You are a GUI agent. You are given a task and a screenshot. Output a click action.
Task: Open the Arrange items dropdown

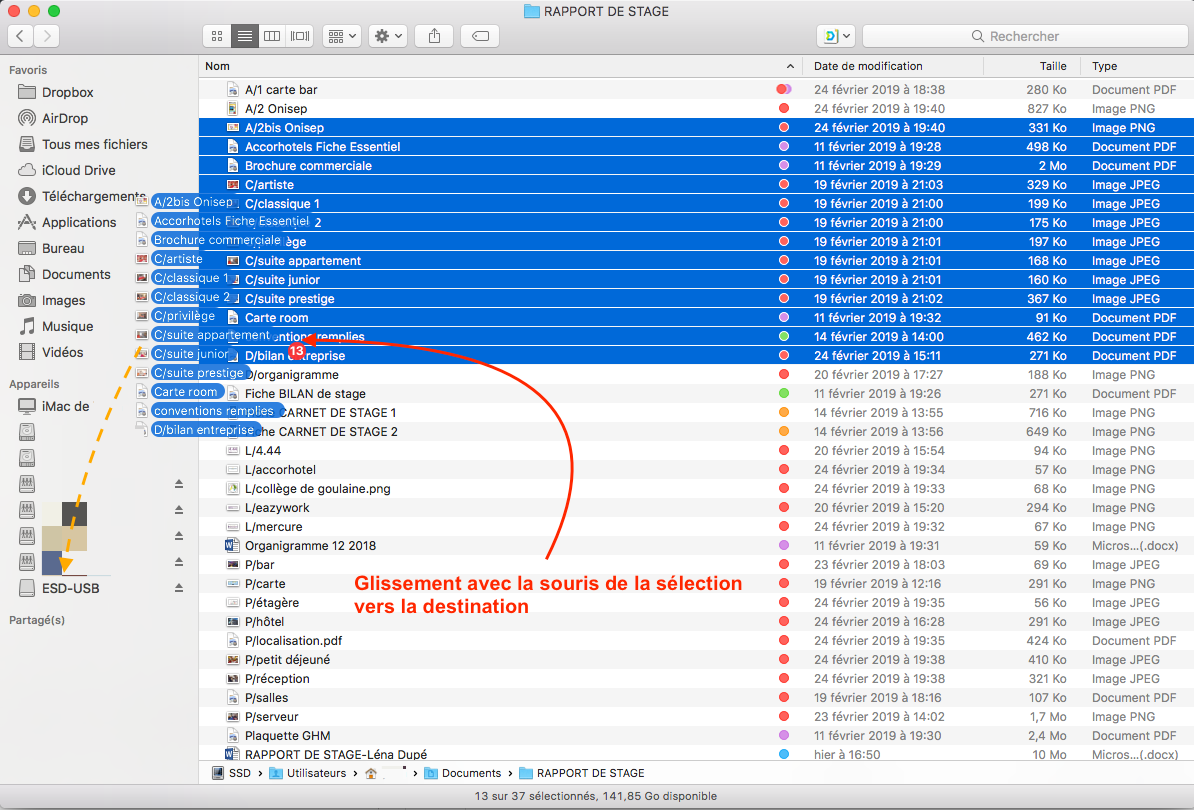[x=341, y=36]
